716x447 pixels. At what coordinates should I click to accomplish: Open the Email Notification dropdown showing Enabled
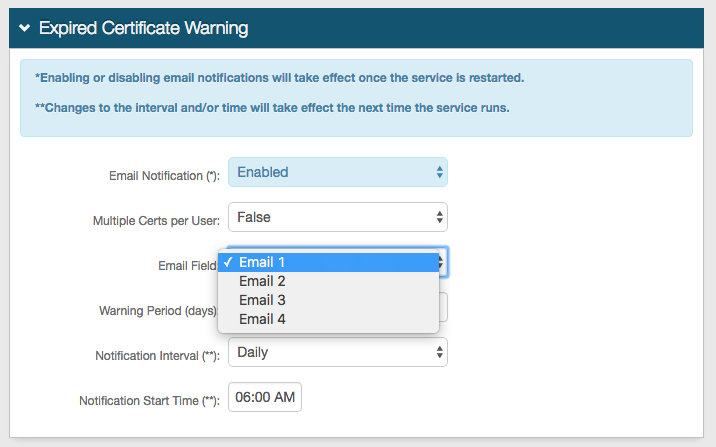click(337, 172)
